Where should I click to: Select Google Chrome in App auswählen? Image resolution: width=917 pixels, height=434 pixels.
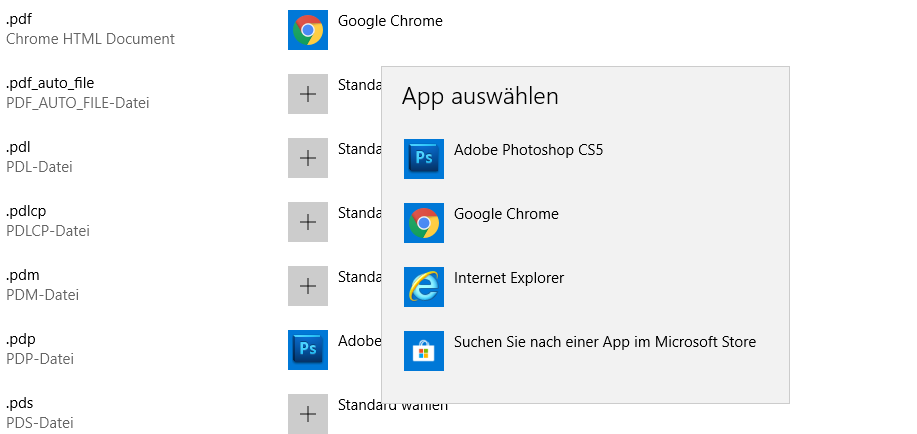click(x=506, y=215)
